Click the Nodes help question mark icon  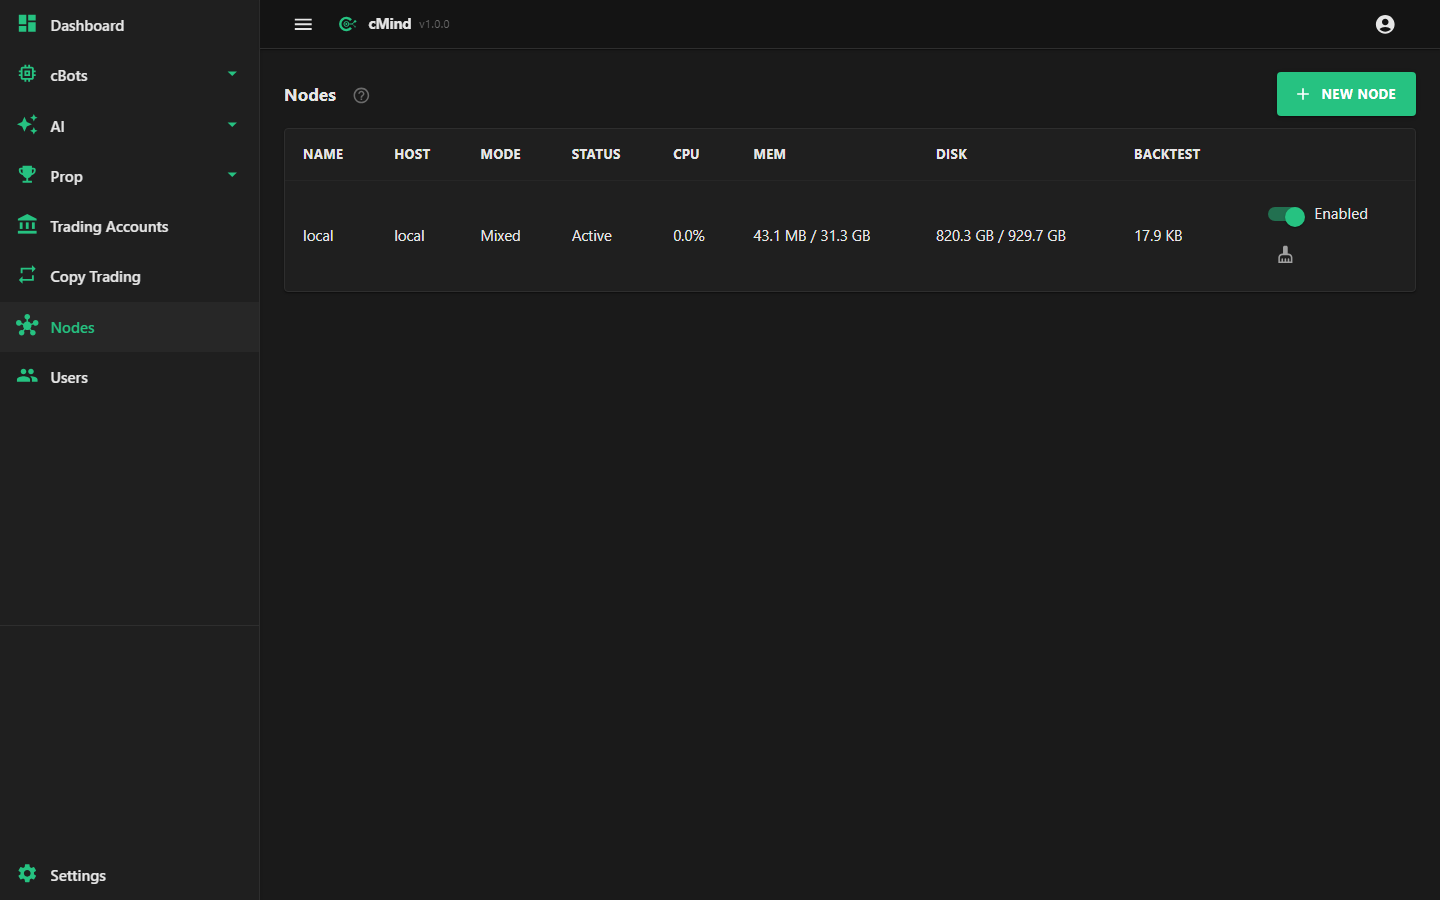point(362,95)
